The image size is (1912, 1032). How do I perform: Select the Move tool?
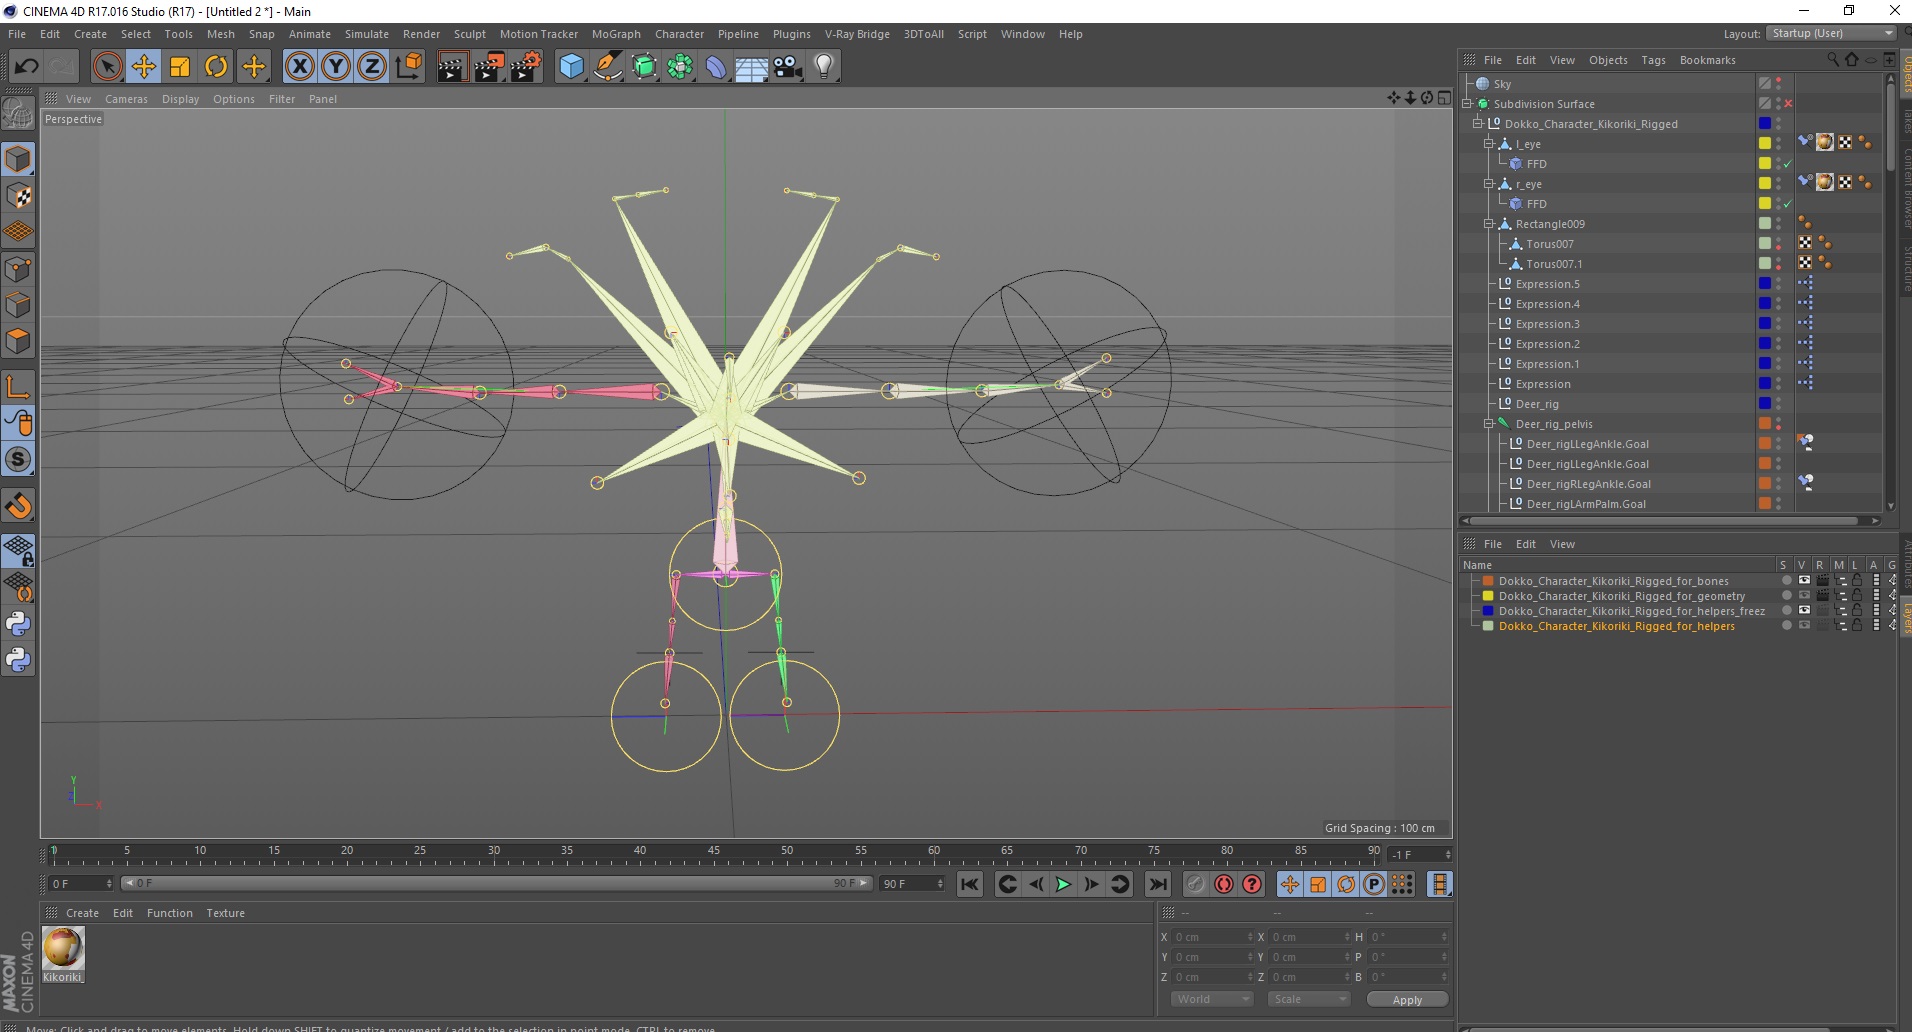(143, 67)
